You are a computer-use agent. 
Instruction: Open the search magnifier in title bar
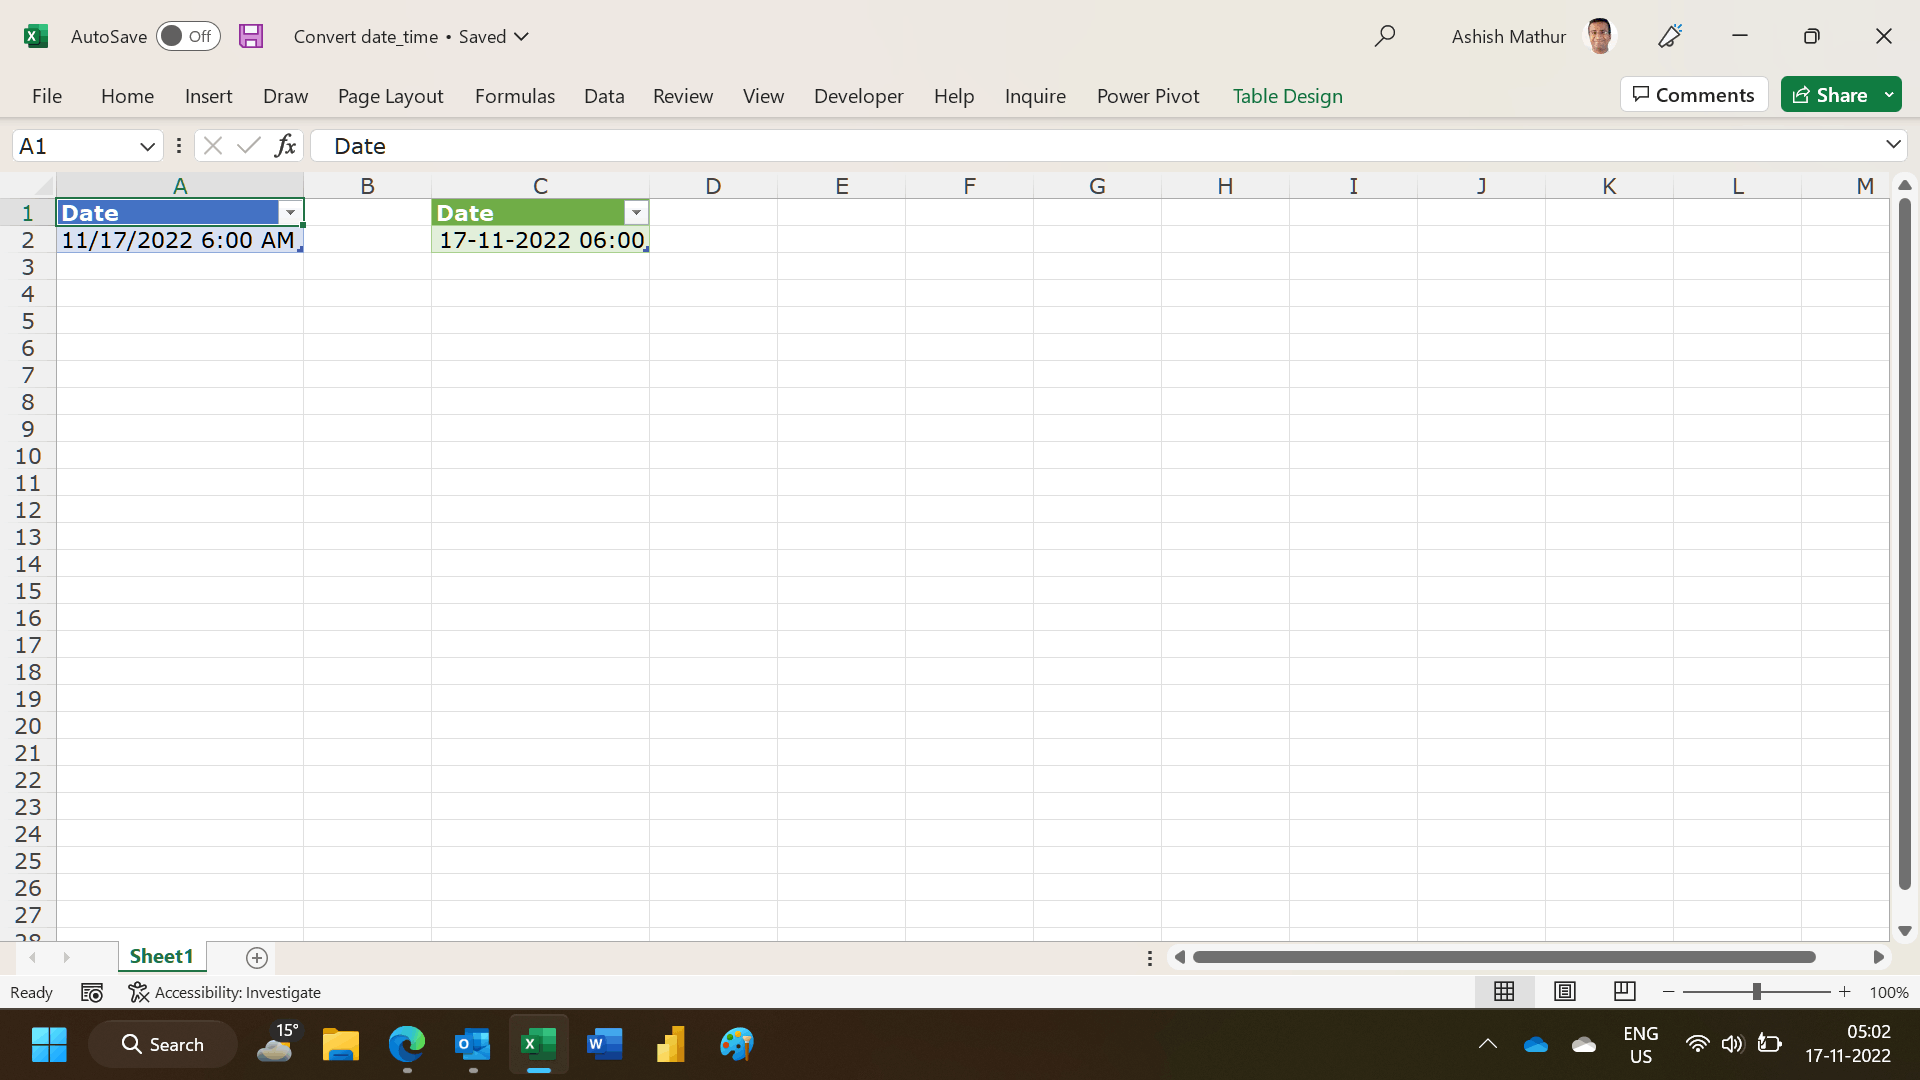point(1384,37)
